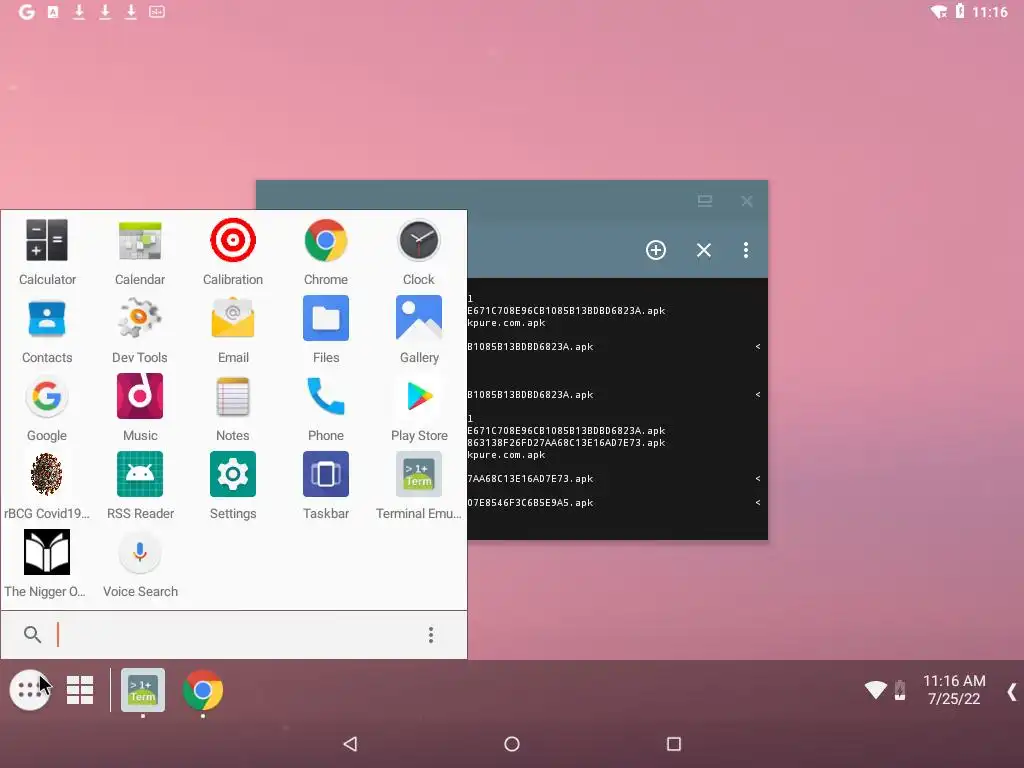
Task: Collapse the taskbar using the arrow
Action: [1012, 692]
